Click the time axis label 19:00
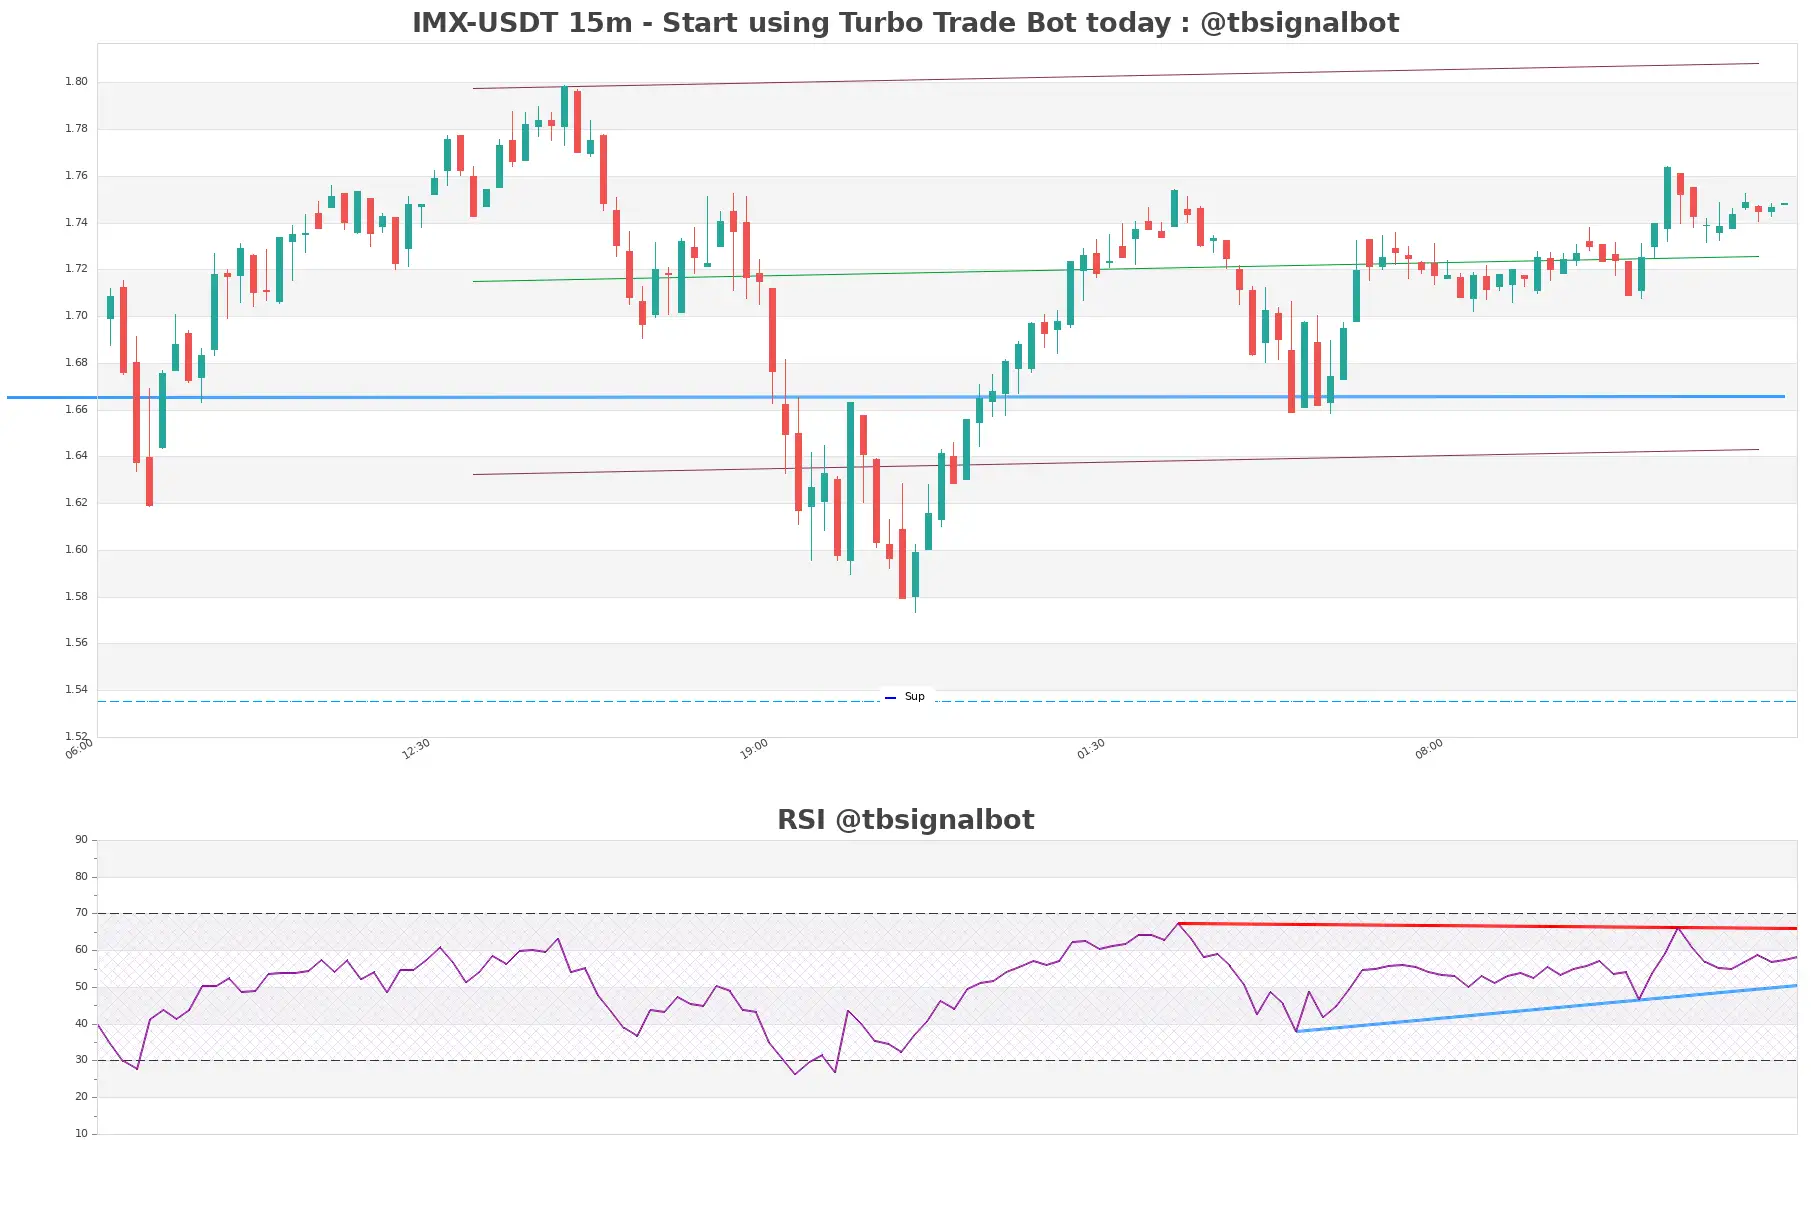Viewport: 1811px width, 1208px height. [x=754, y=749]
